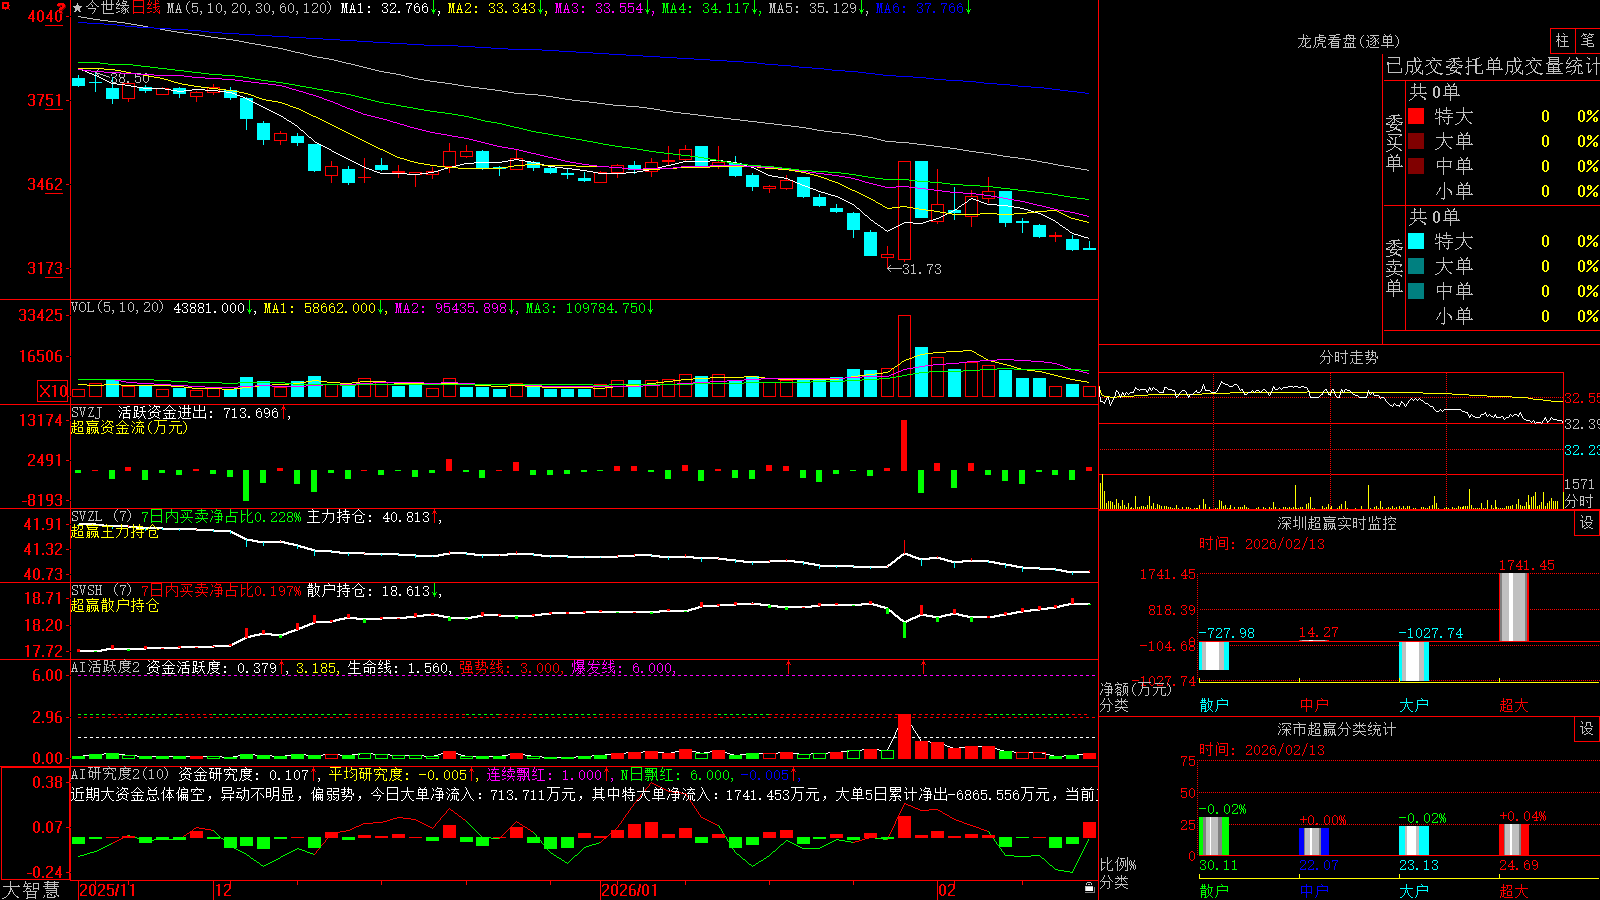Select the 中户 net amount value 14.27

tap(1318, 633)
